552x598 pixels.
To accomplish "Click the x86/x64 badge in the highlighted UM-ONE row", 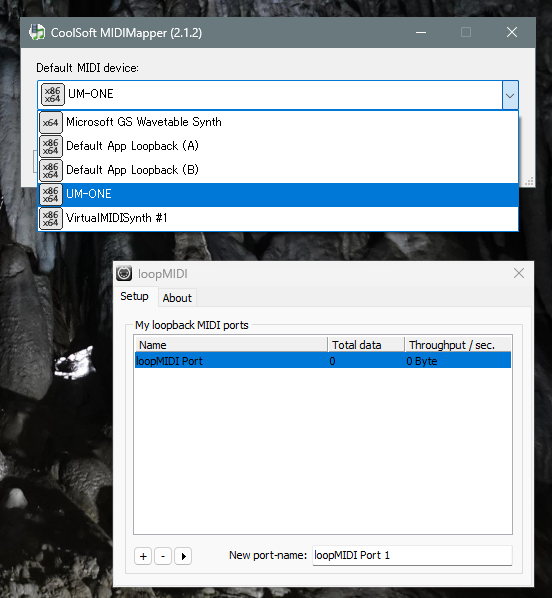I will click(51, 195).
